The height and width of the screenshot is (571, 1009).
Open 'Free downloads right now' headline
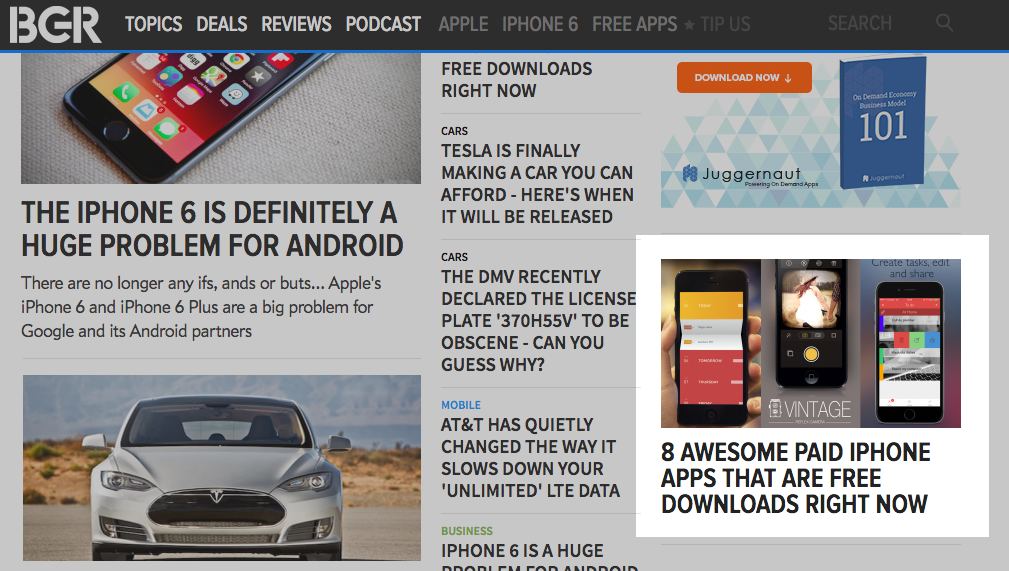click(x=517, y=80)
